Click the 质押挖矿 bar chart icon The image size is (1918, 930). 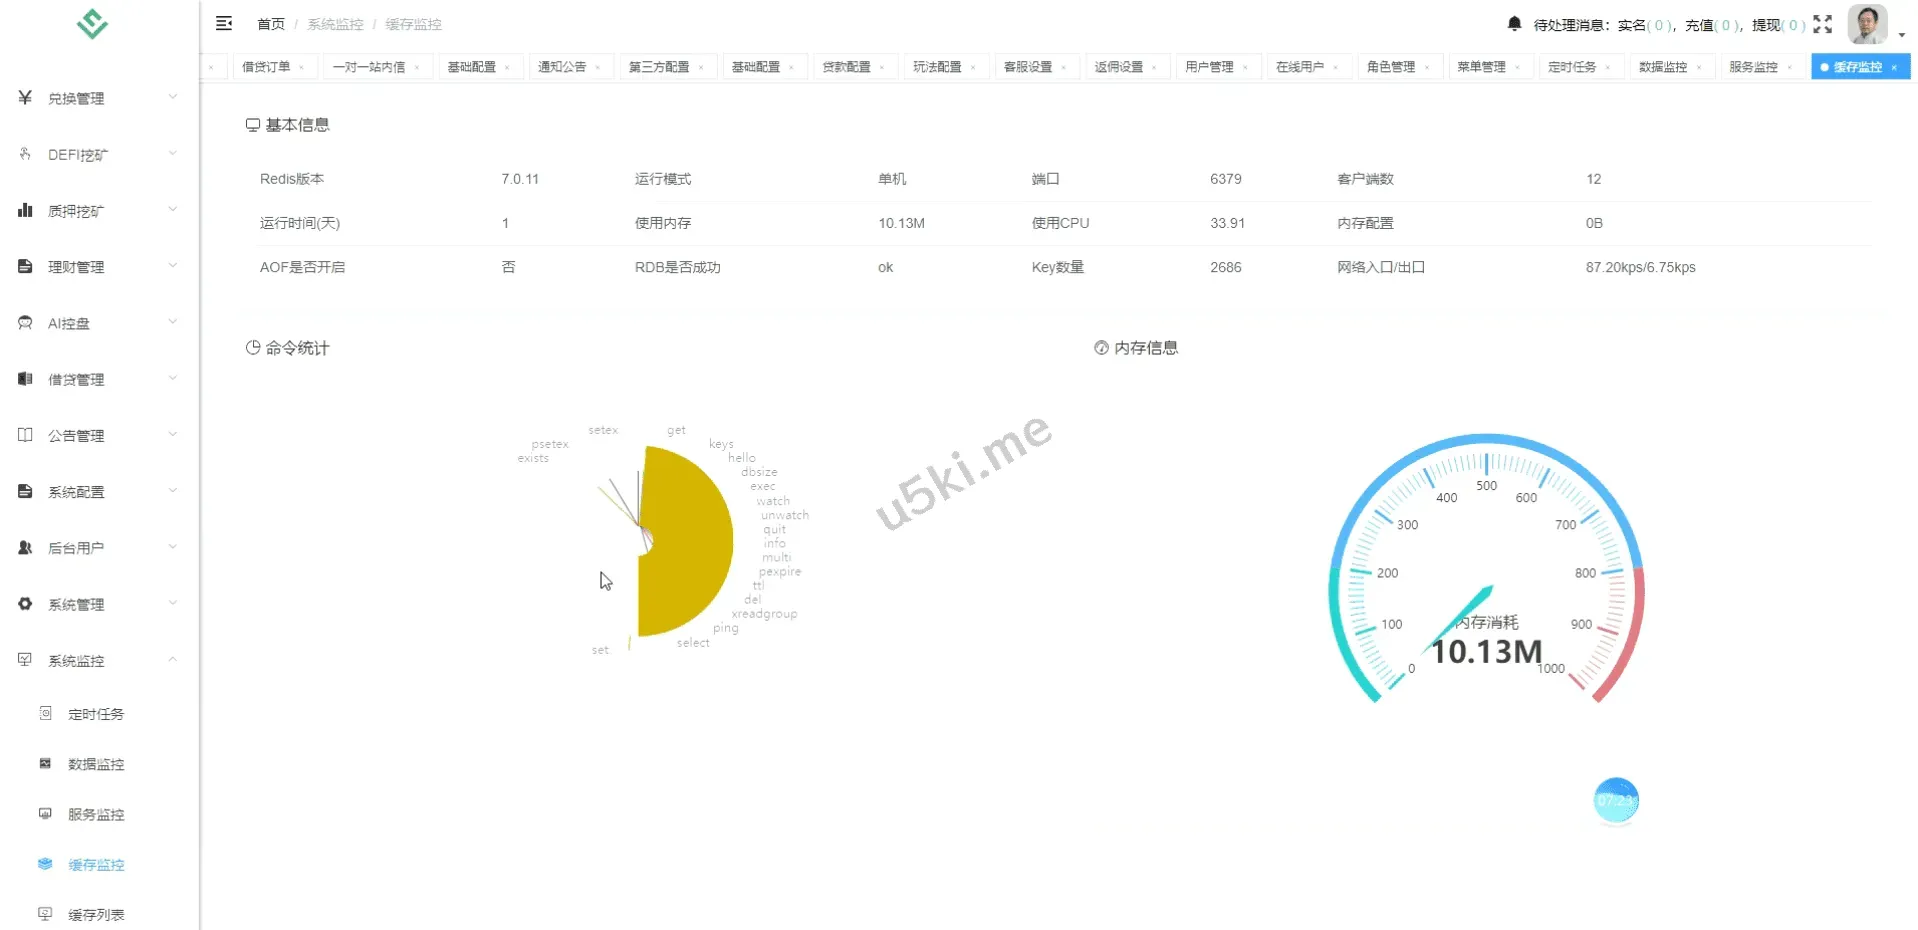[25, 210]
